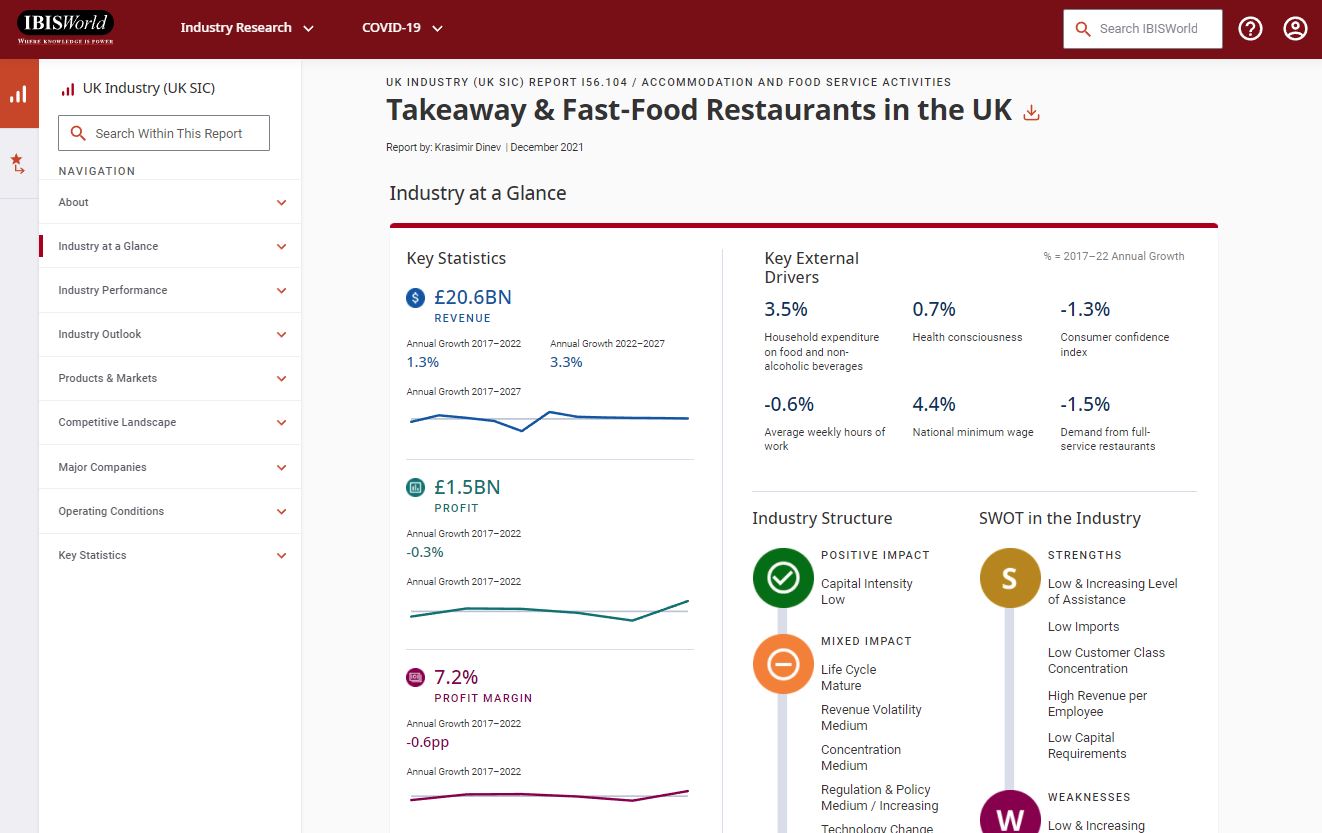Click the orange Mixed Impact icon
Image resolution: width=1322 pixels, height=833 pixels.
click(783, 663)
